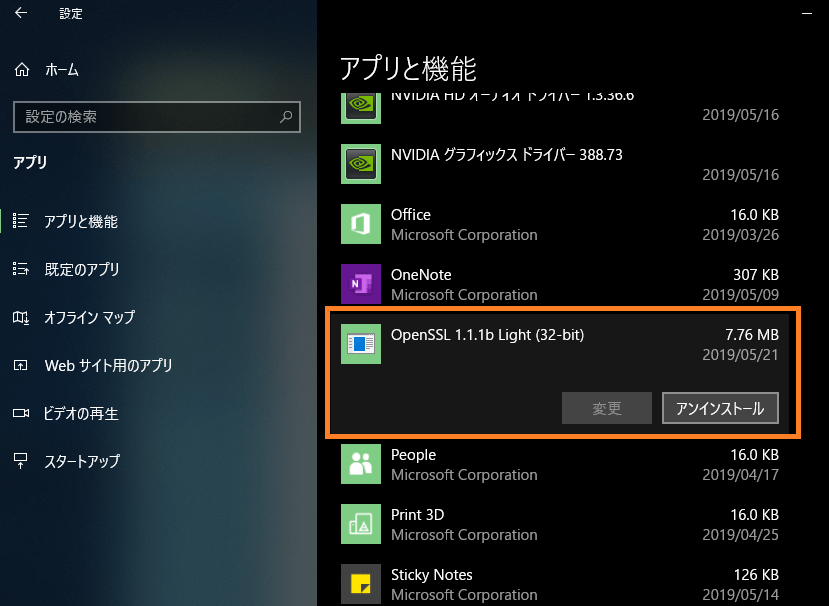Open Web サイト用のアプリ settings

click(108, 365)
